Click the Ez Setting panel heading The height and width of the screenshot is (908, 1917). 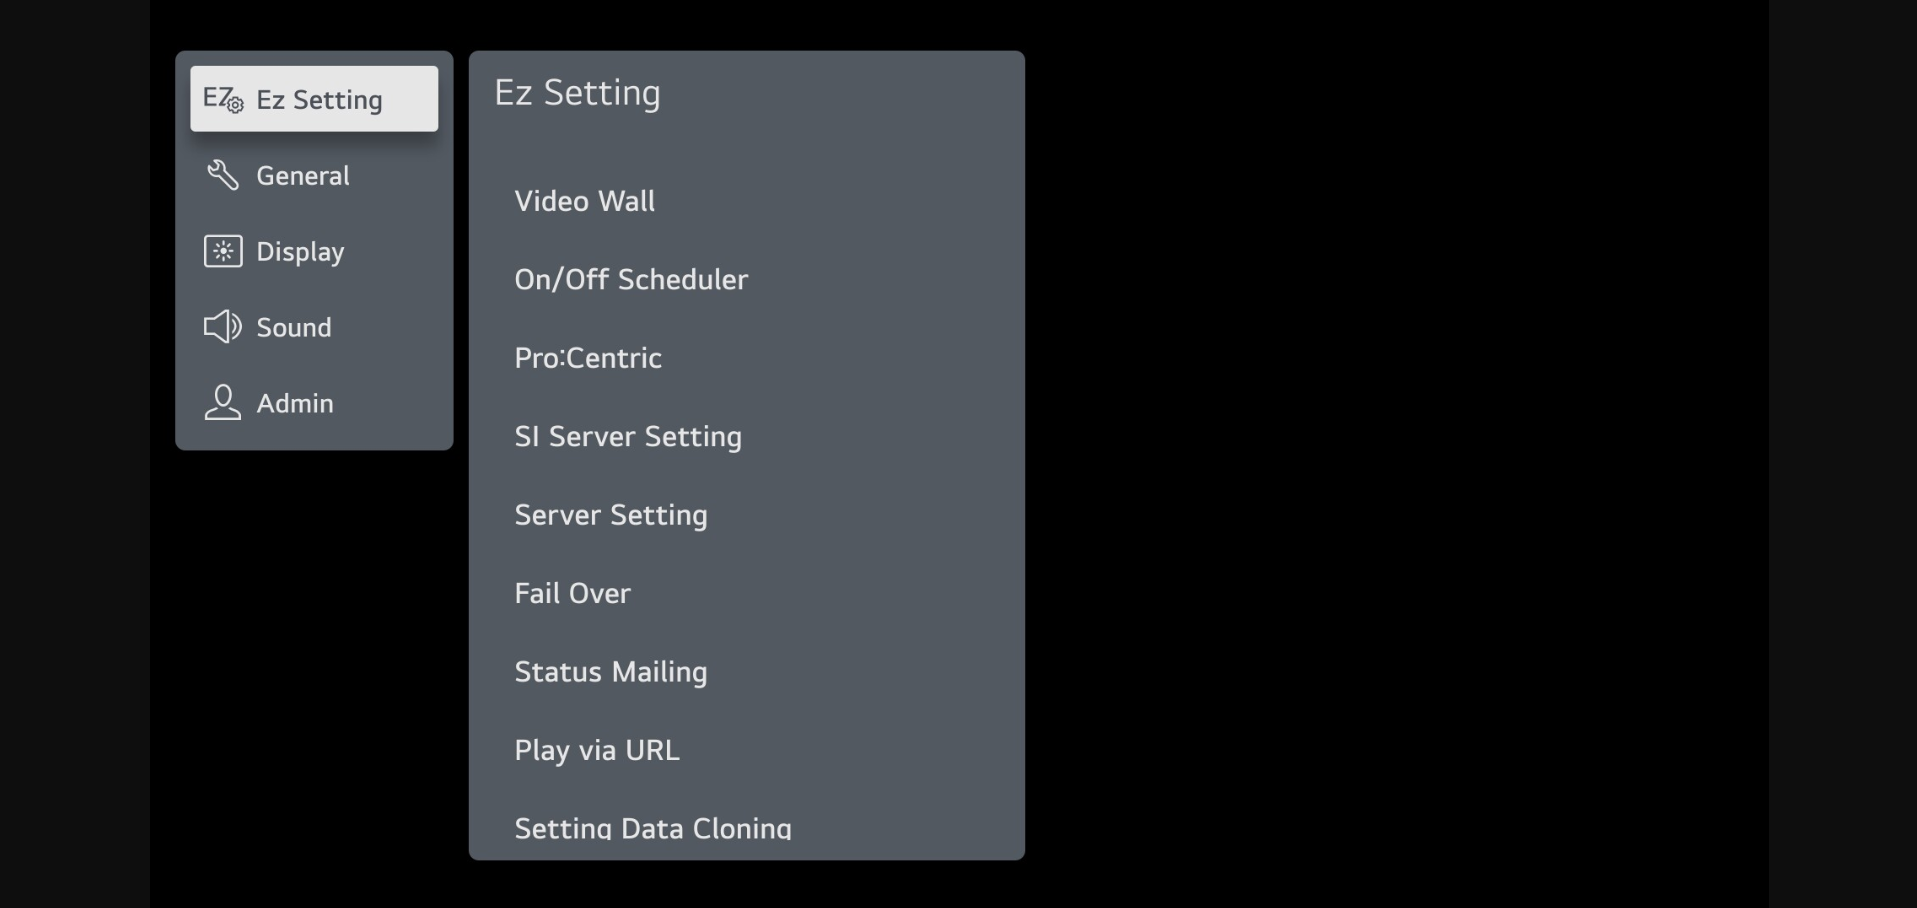click(577, 93)
